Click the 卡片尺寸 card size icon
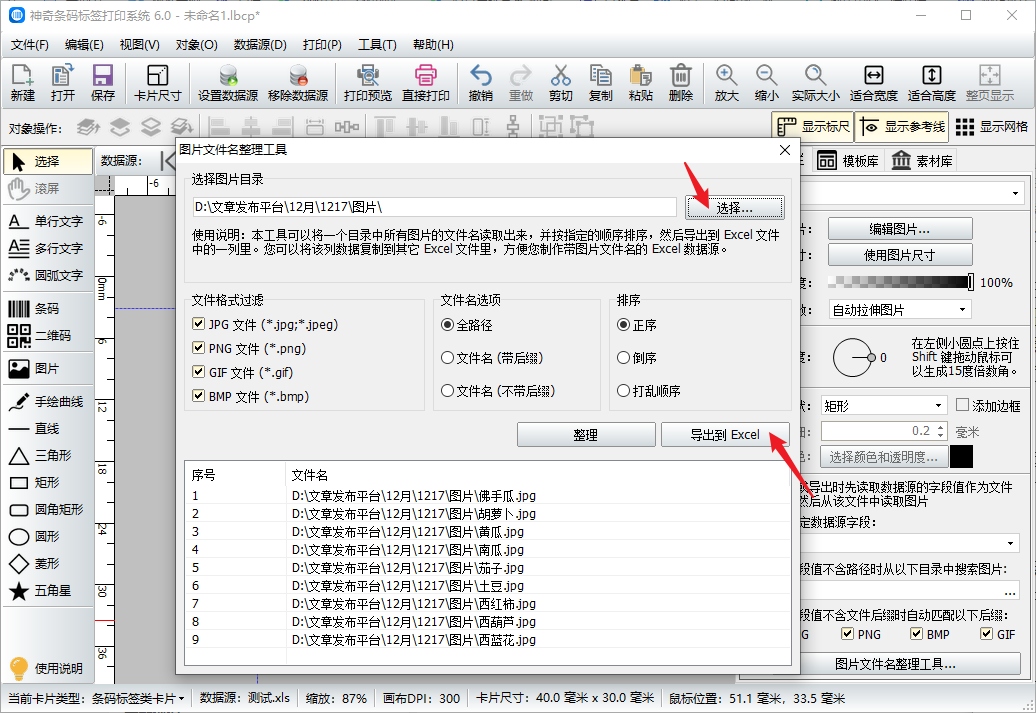The height and width of the screenshot is (713, 1036). click(157, 82)
